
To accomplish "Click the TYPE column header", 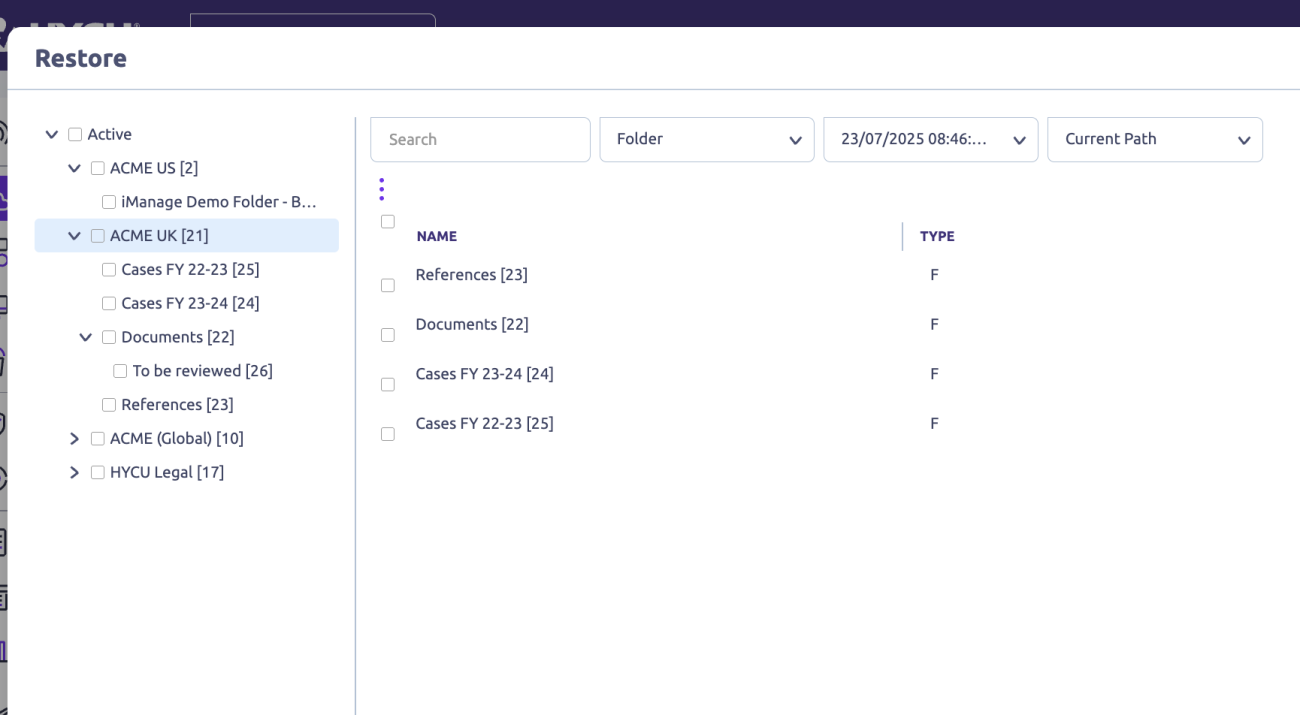I will [937, 237].
